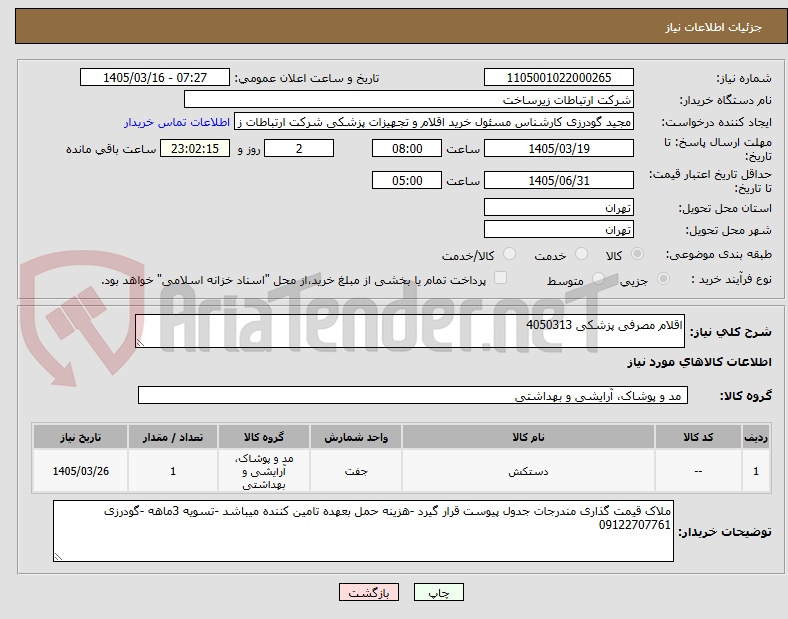Click the price validity time 05:00
The image size is (788, 619).
[x=407, y=180]
